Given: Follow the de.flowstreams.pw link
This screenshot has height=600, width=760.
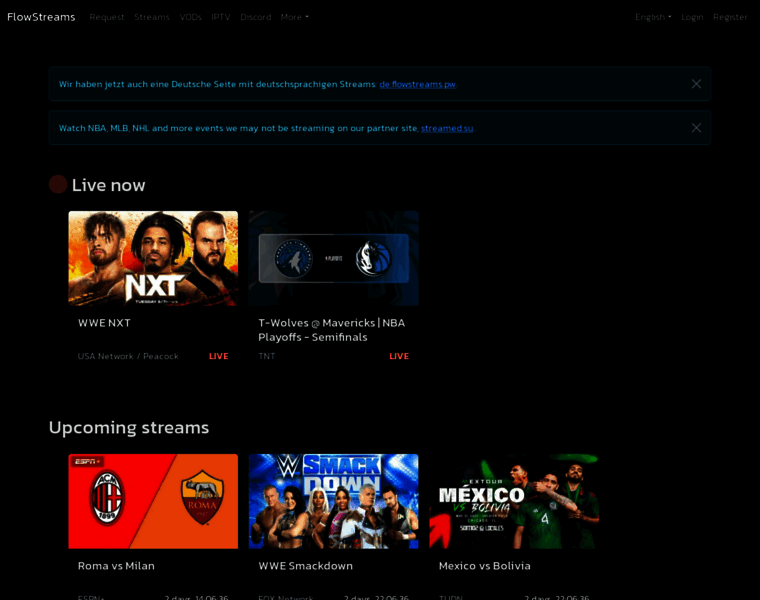Looking at the screenshot, I should coord(417,84).
